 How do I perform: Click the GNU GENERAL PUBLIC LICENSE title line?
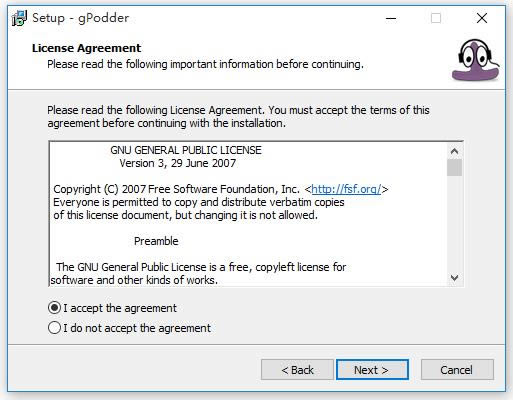pyautogui.click(x=186, y=150)
